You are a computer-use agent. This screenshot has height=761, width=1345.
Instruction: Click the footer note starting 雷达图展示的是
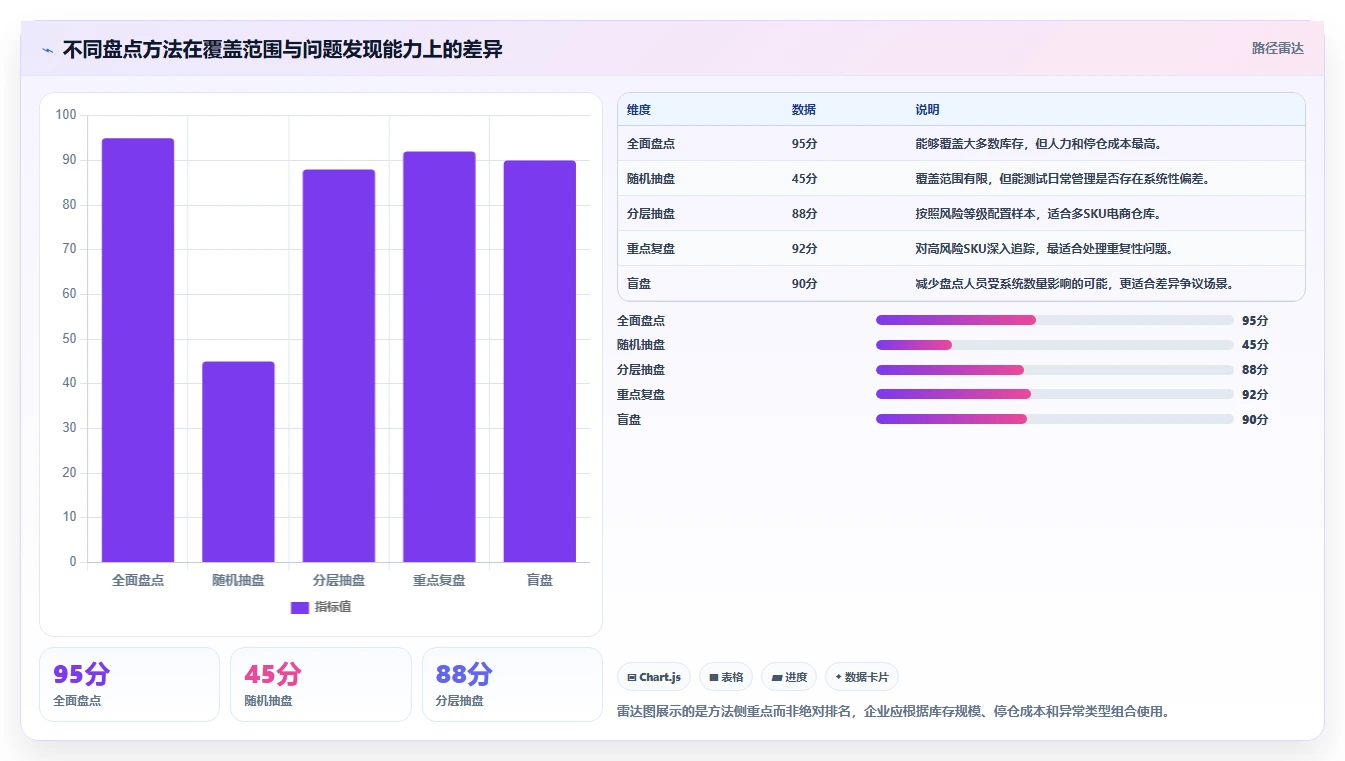click(893, 712)
